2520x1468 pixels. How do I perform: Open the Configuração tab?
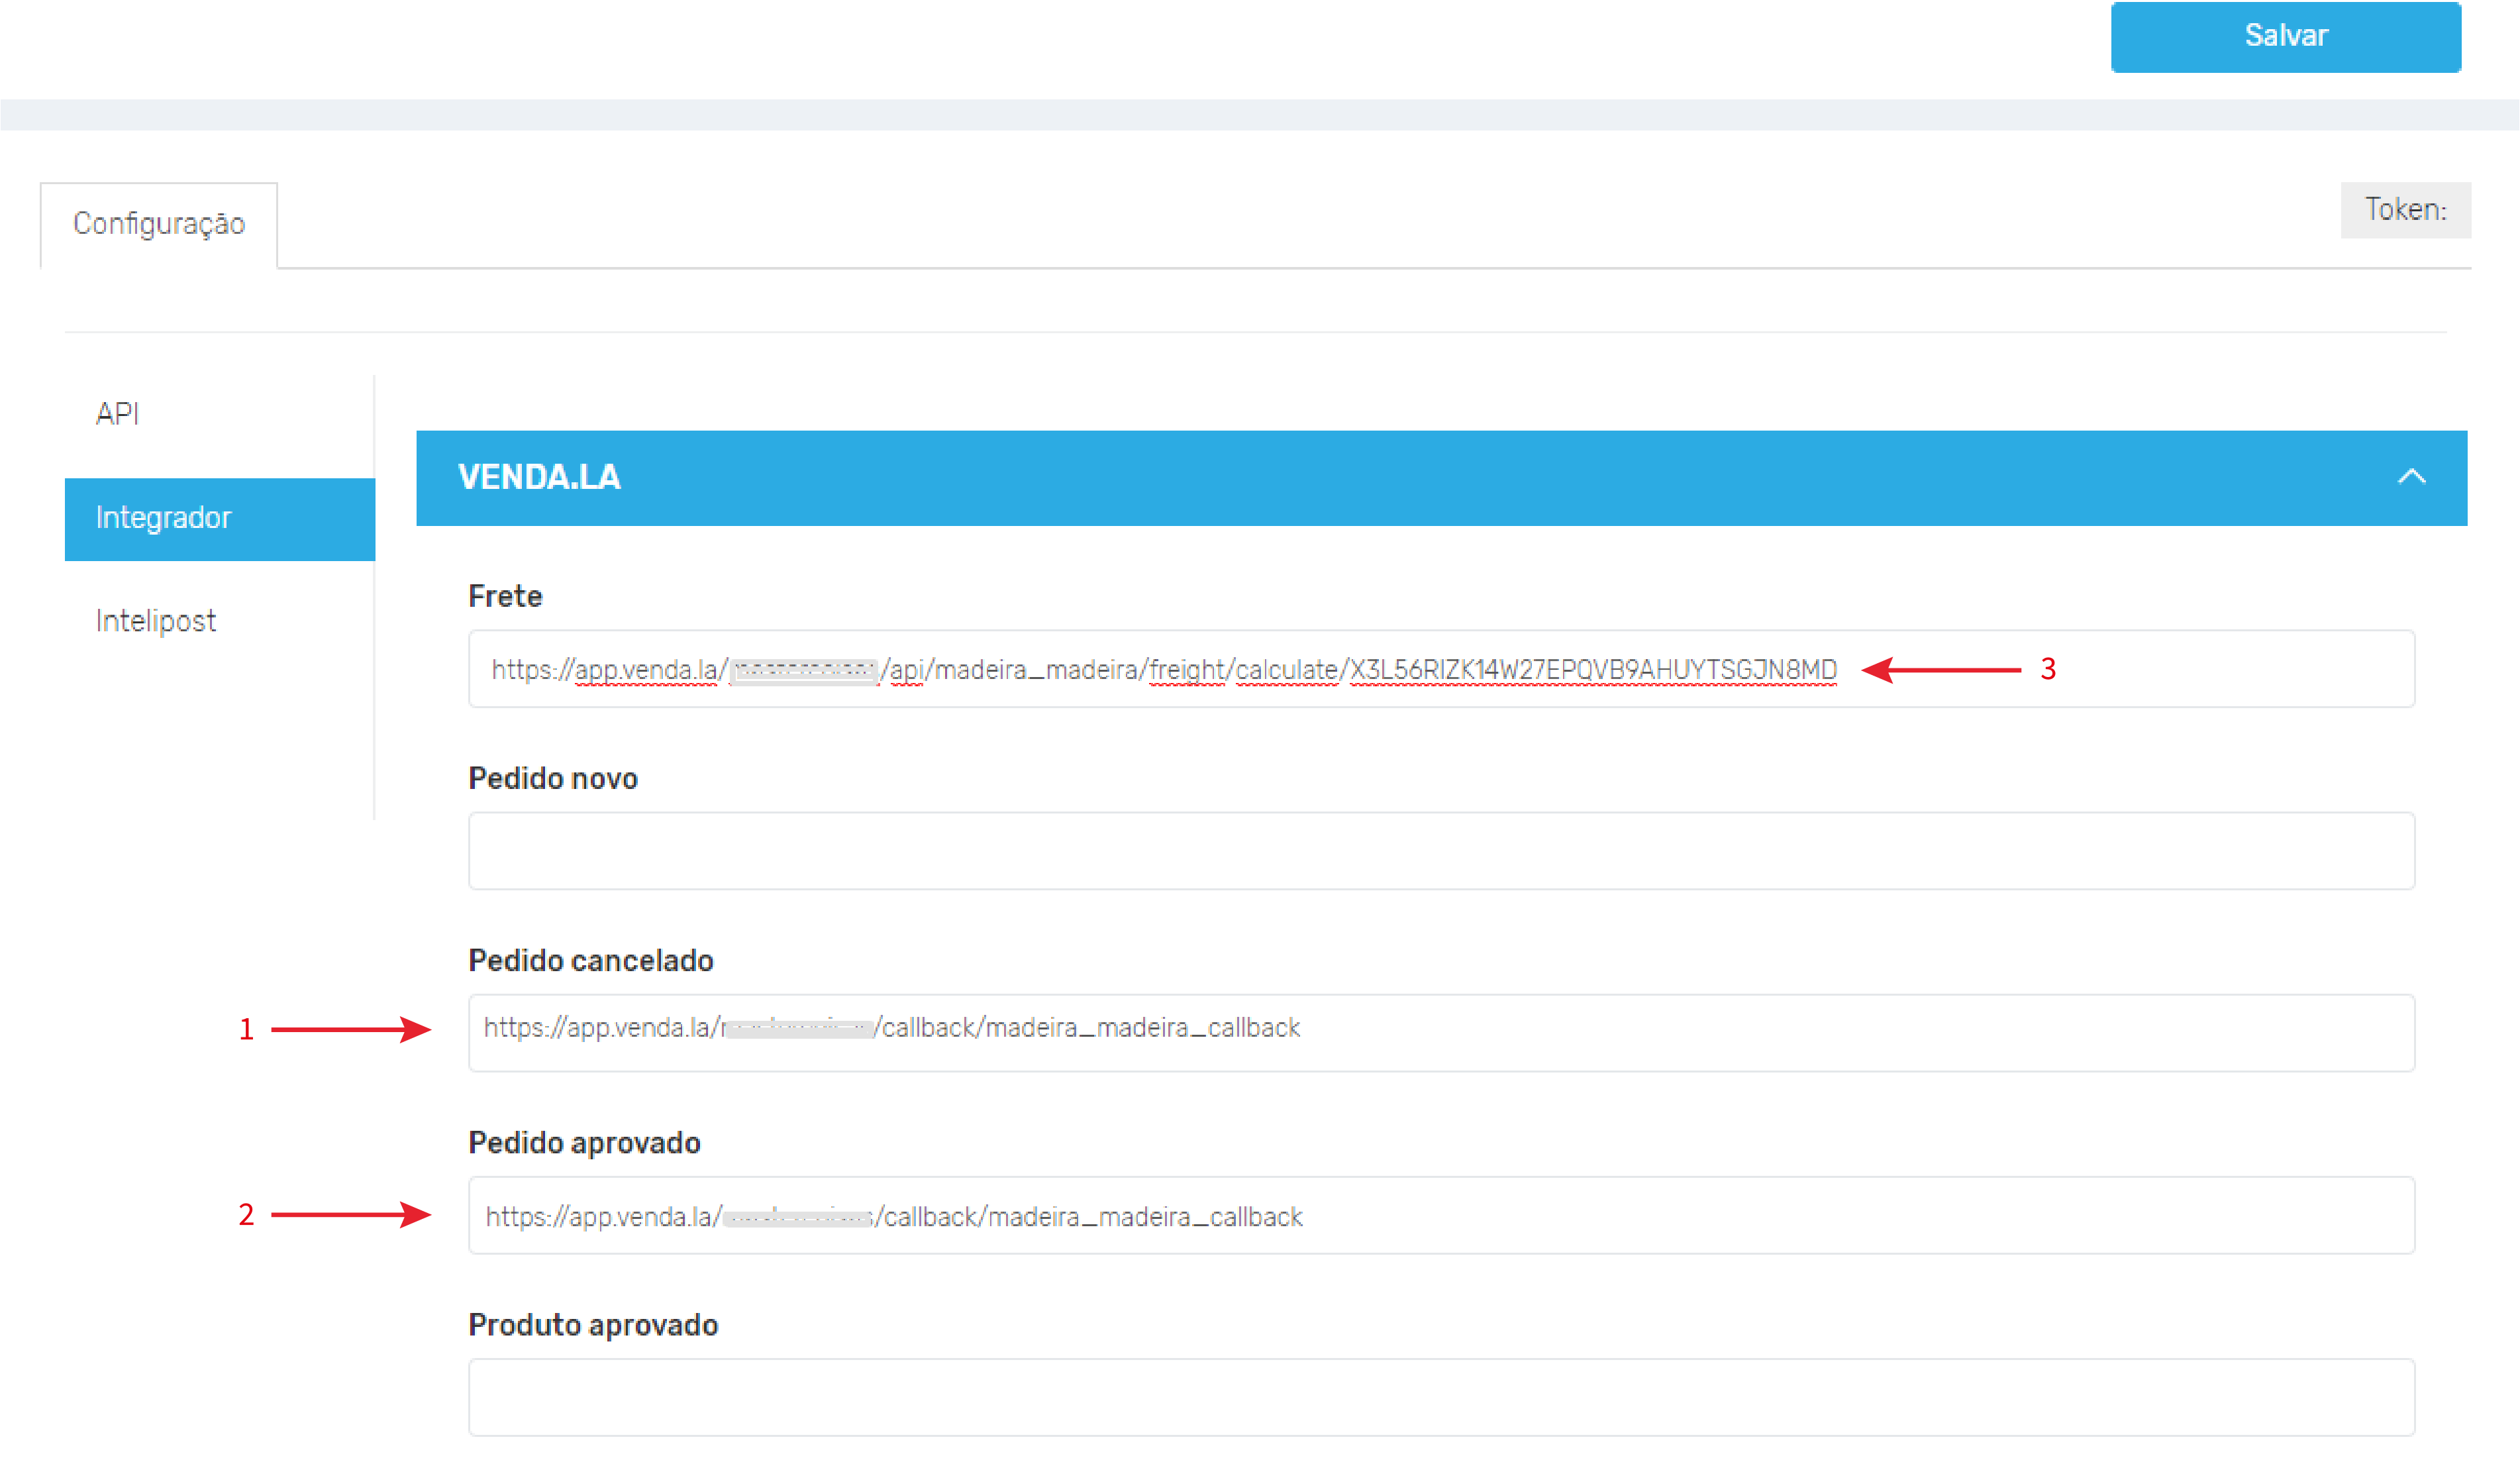[x=159, y=224]
